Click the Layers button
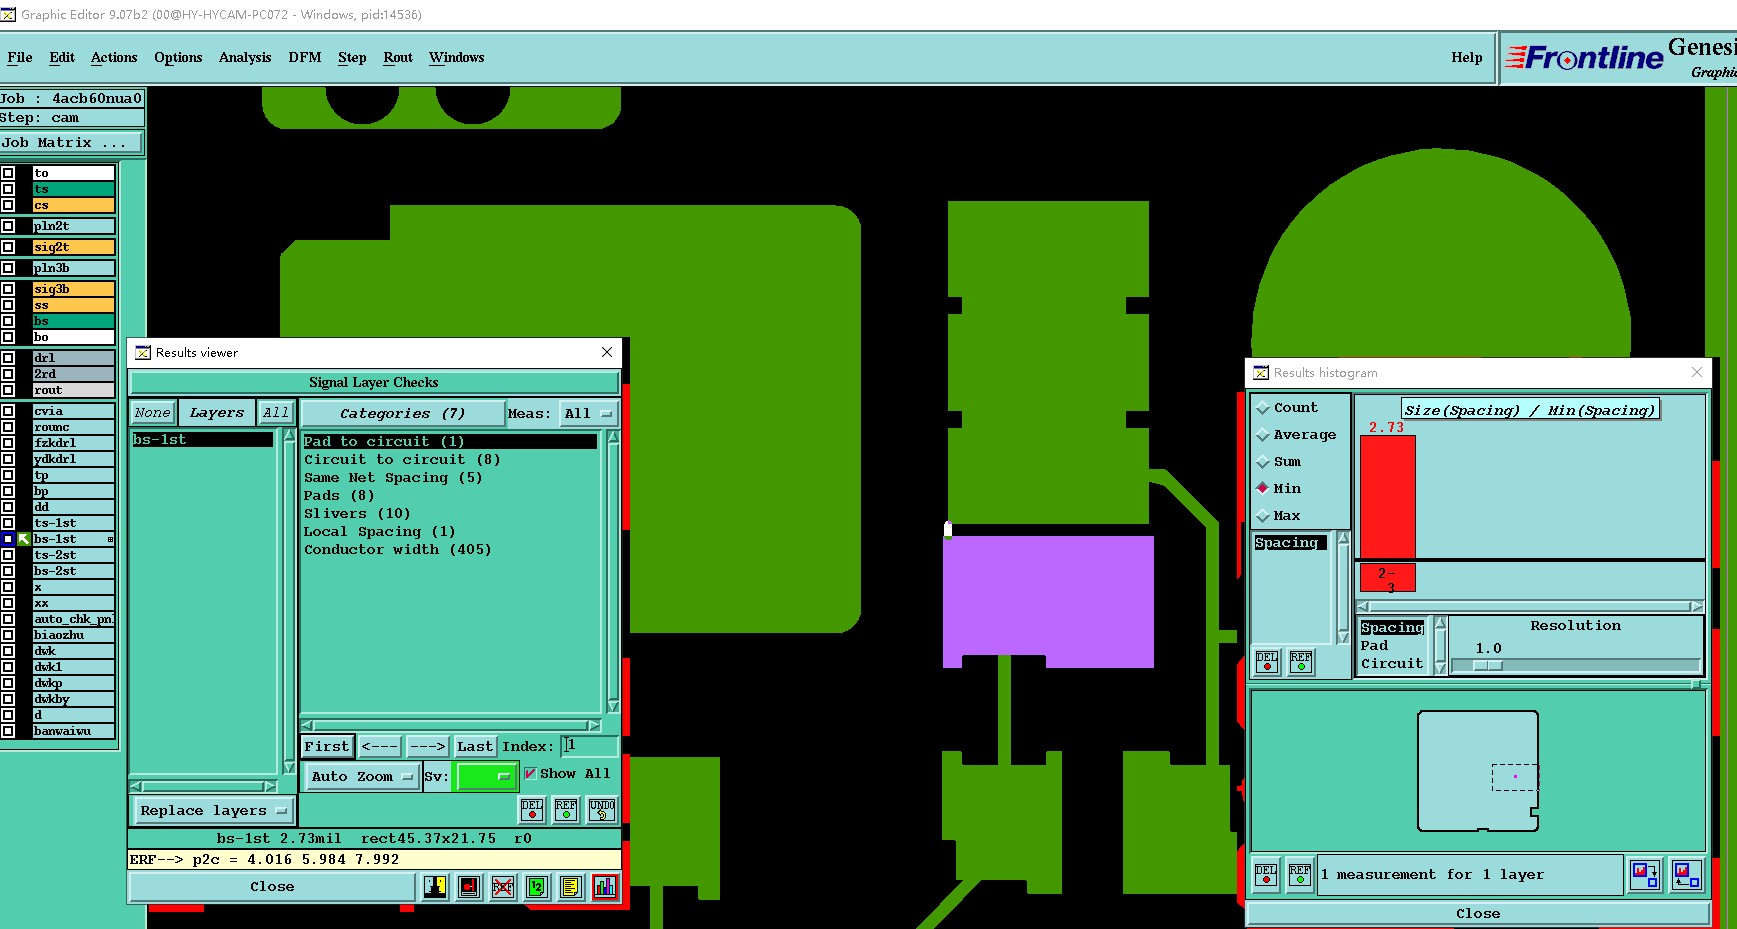This screenshot has width=1737, height=929. click(x=217, y=413)
